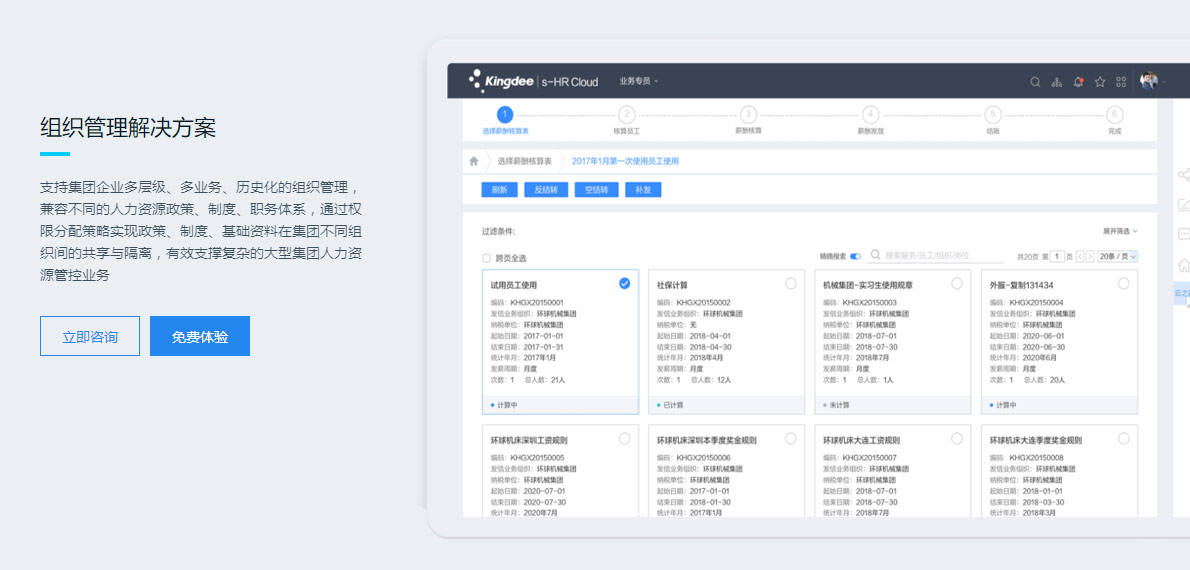Click the house icon in right sidebar
This screenshot has width=1190, height=570.
click(1183, 265)
